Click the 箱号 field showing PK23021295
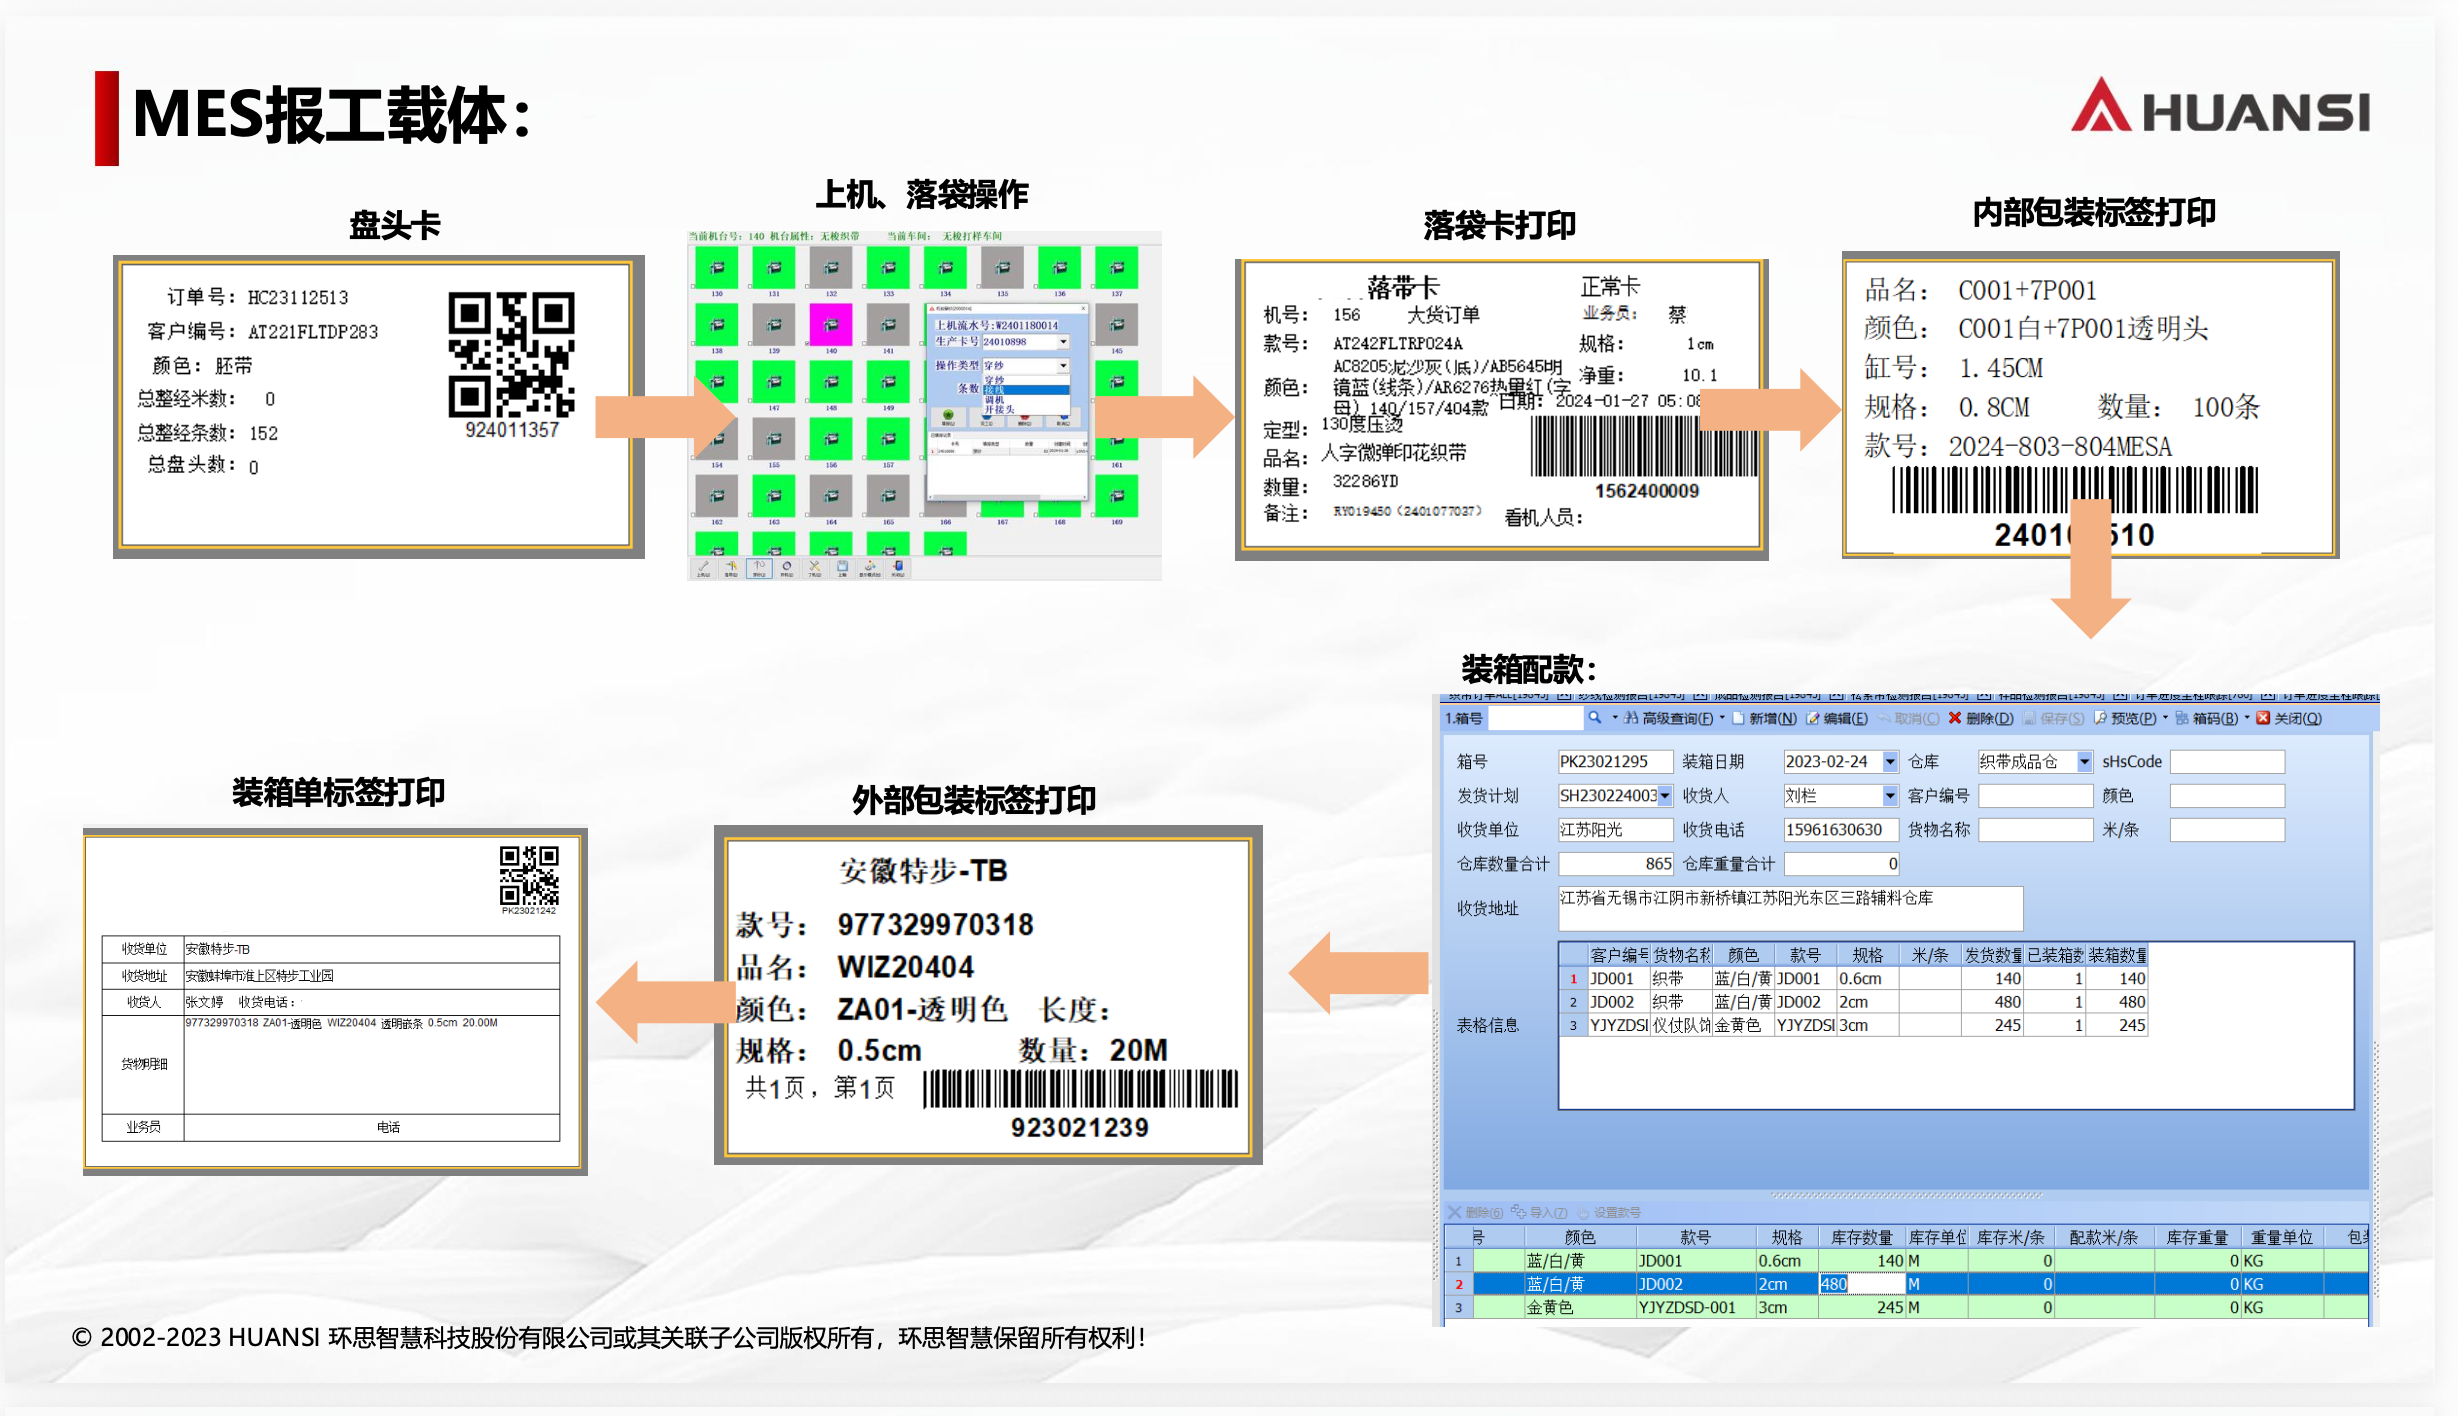2458x1416 pixels. click(1616, 762)
